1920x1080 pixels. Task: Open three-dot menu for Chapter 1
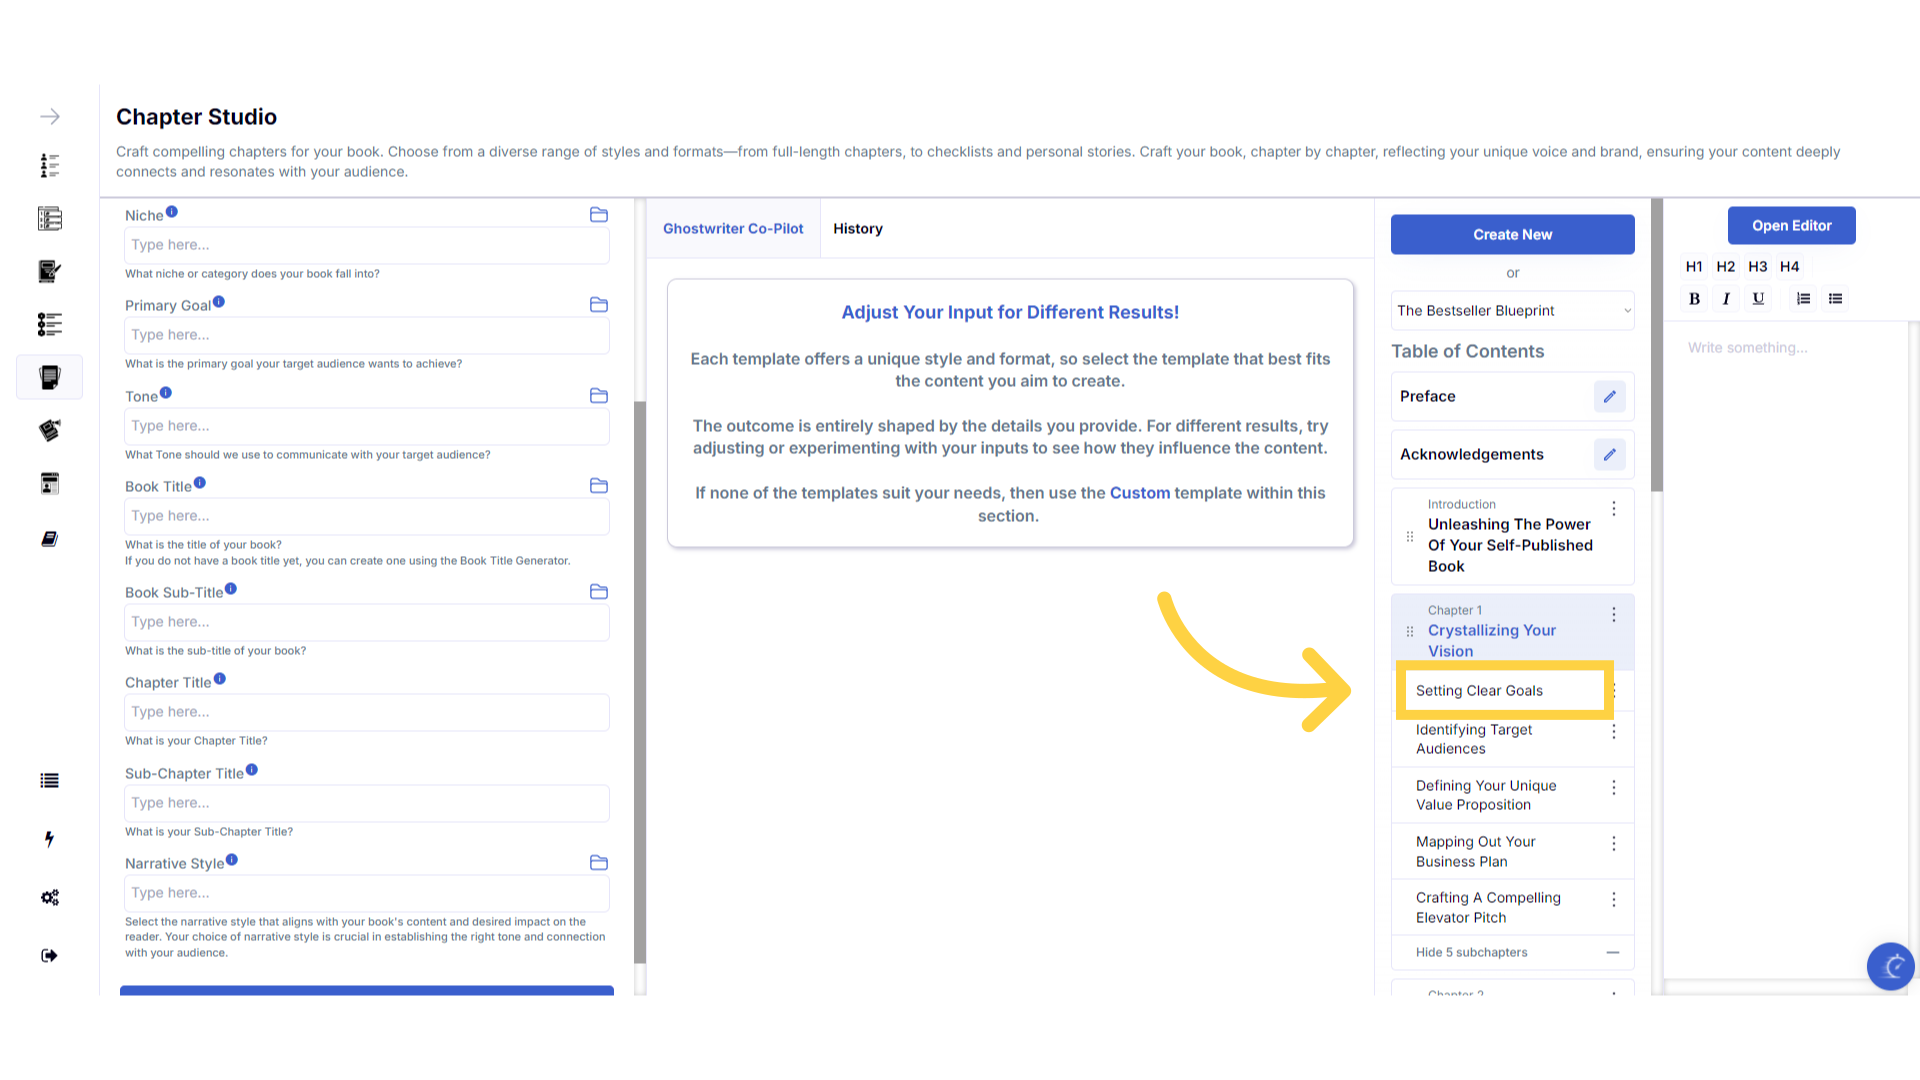click(1613, 615)
